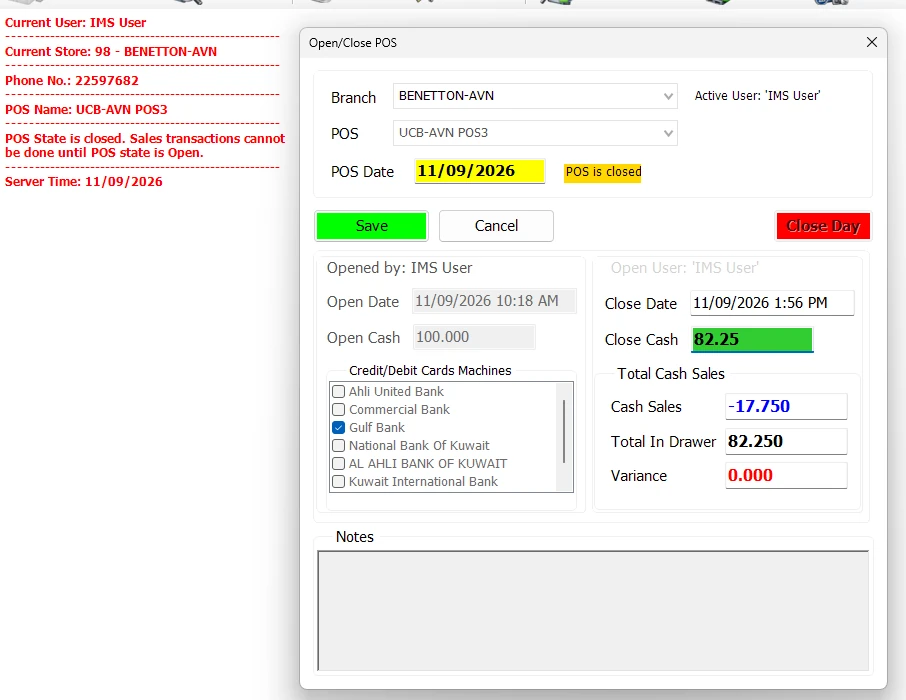Click the 'POS is closed' status label
This screenshot has height=700, width=906.
tap(603, 172)
